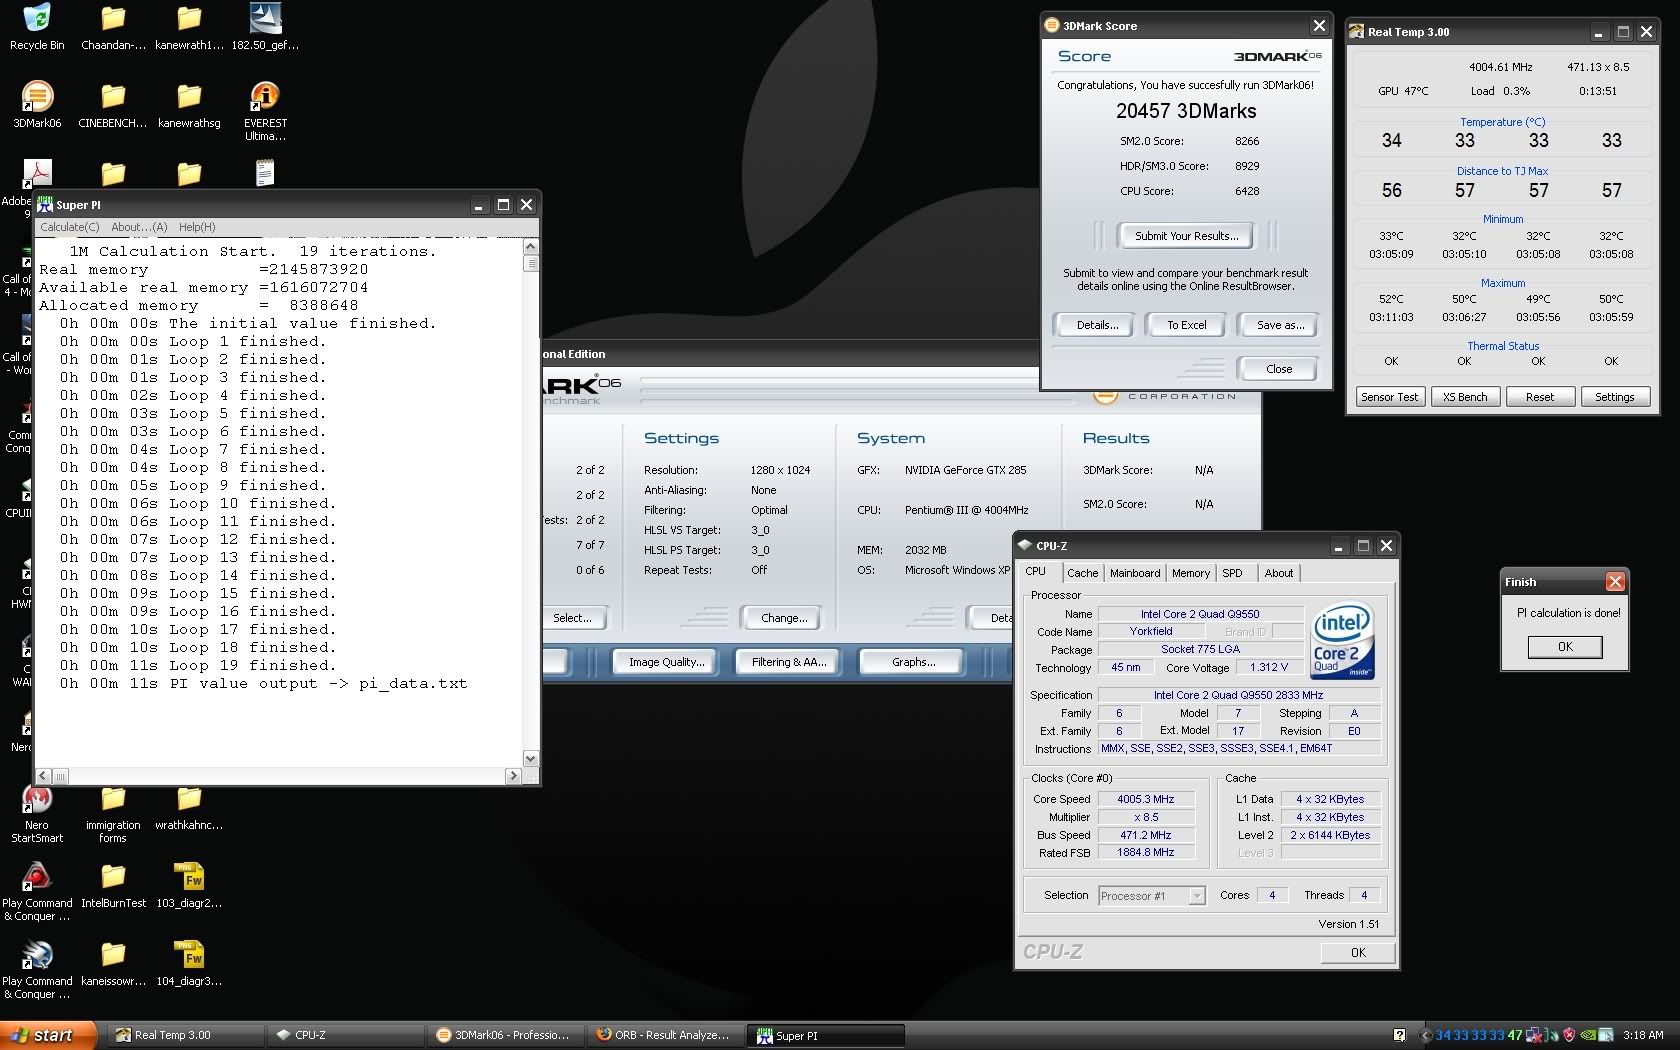Screen dimensions: 1680x1050
Task: Switch to Real Temp 3.00 taskbar item
Action: (x=185, y=1035)
